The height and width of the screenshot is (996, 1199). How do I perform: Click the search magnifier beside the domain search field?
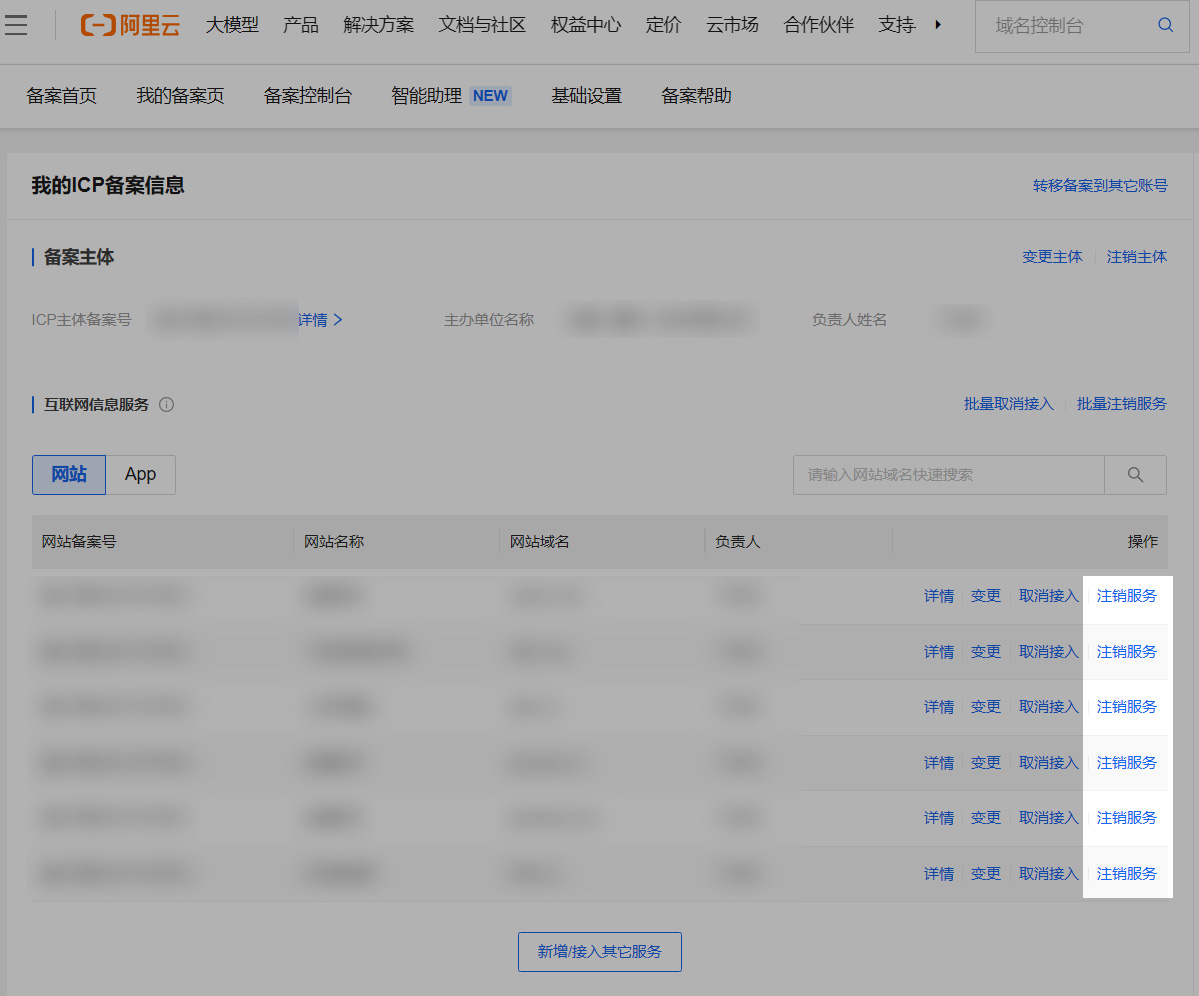(x=1134, y=475)
